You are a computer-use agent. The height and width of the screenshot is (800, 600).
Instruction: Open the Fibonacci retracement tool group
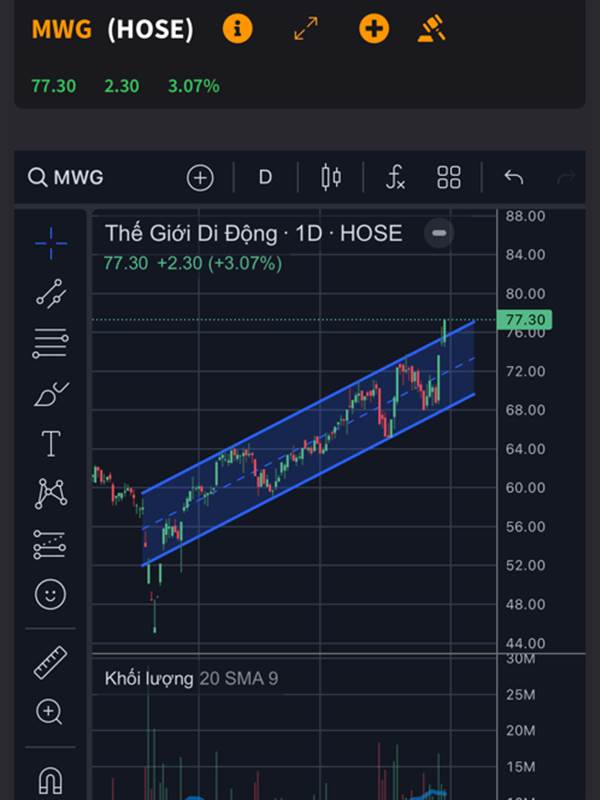[x=51, y=343]
